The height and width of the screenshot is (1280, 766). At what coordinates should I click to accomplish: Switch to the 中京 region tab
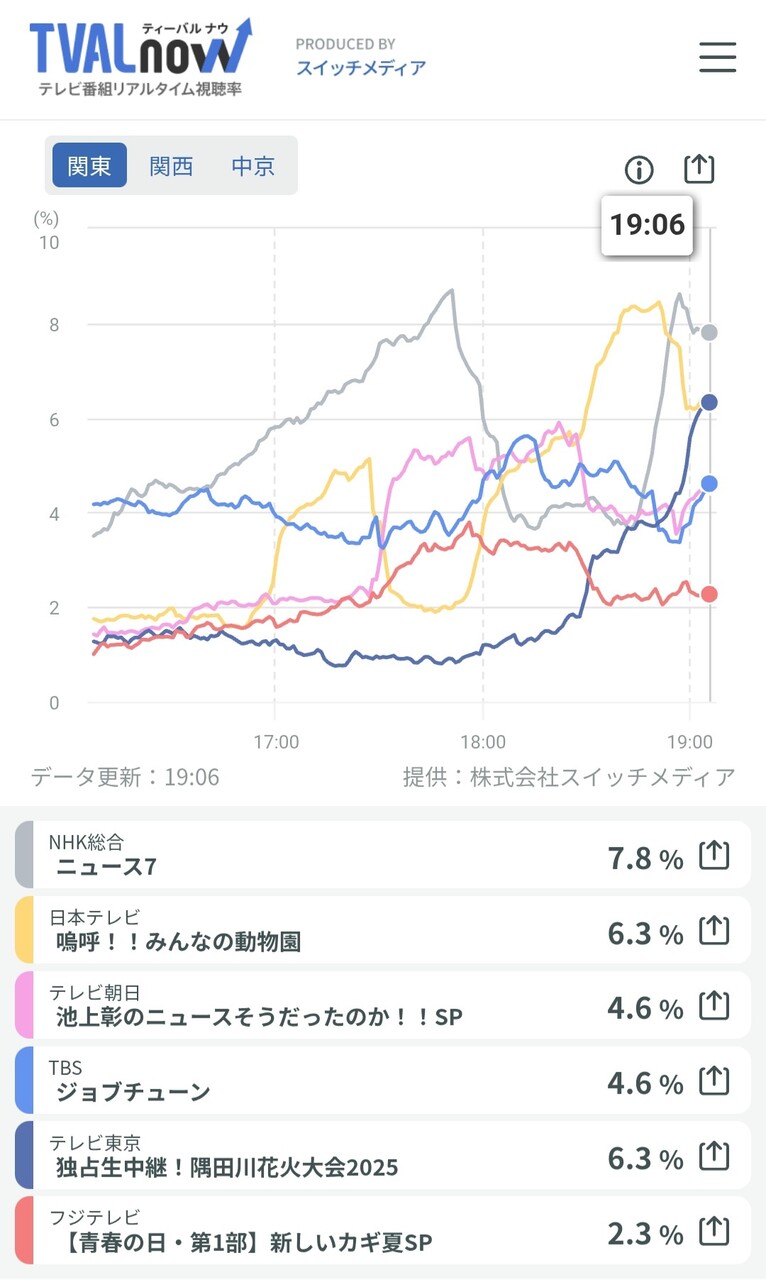[x=253, y=166]
